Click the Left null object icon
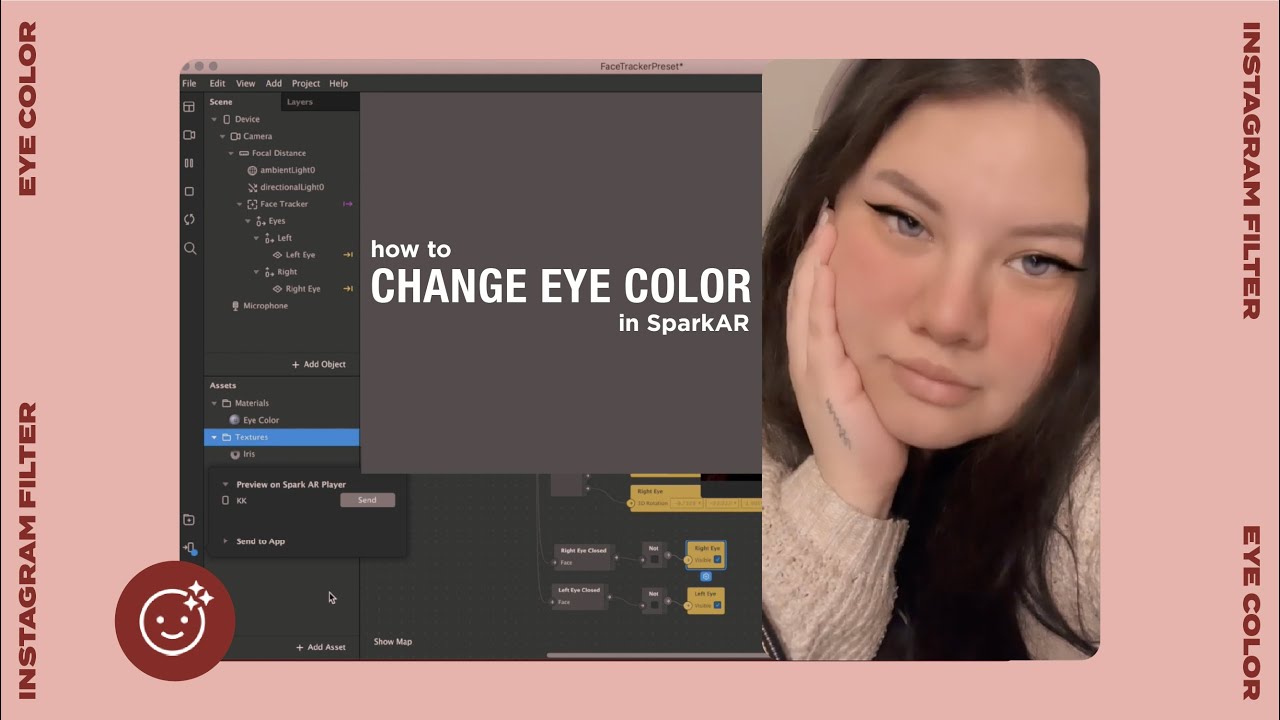The width and height of the screenshot is (1280, 720). (270, 238)
